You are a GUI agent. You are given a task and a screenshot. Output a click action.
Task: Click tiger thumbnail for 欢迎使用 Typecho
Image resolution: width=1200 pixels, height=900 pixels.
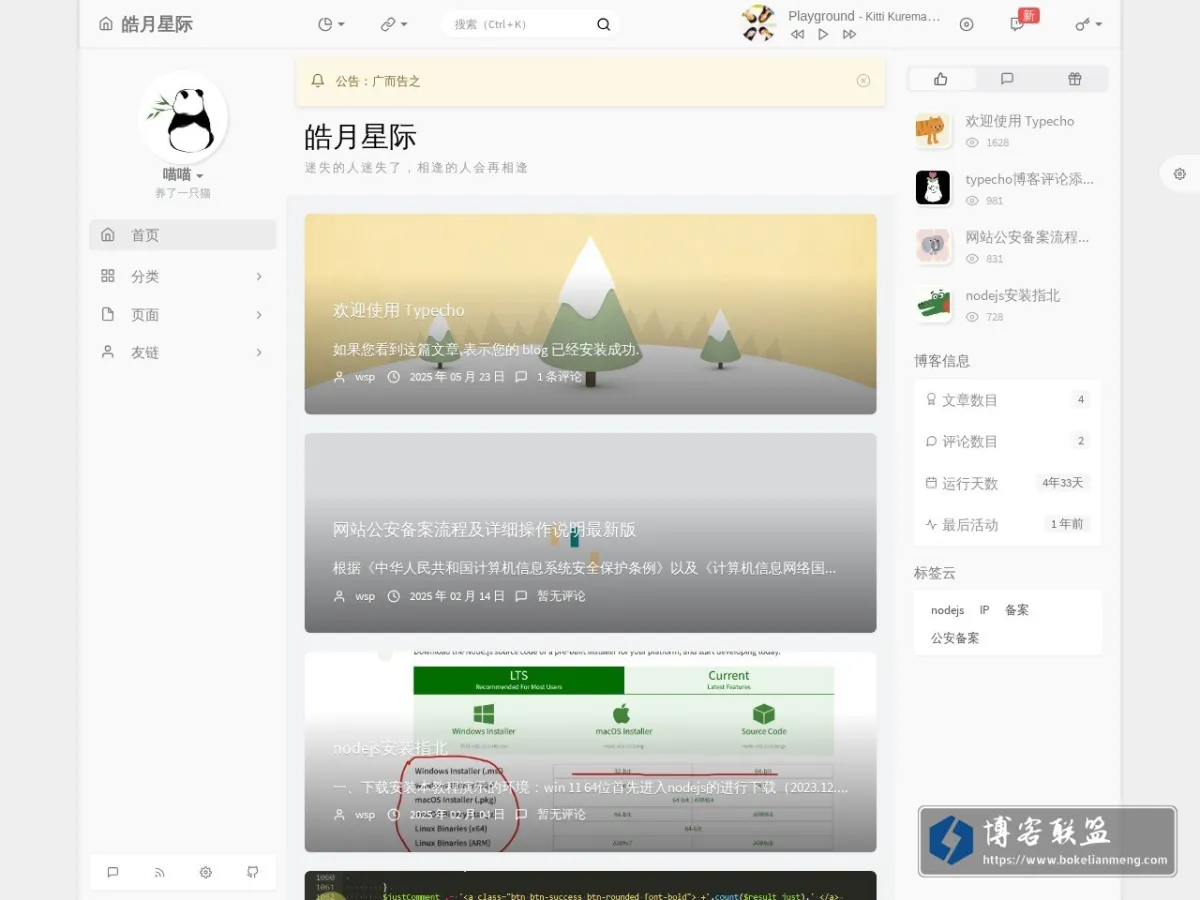point(933,130)
